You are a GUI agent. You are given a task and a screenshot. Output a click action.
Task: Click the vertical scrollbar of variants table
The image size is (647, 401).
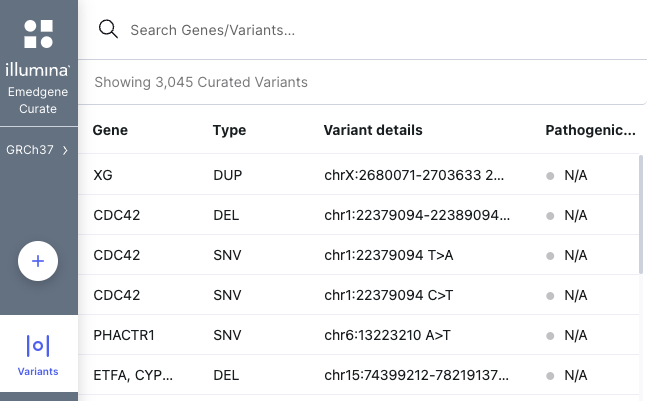(x=641, y=215)
